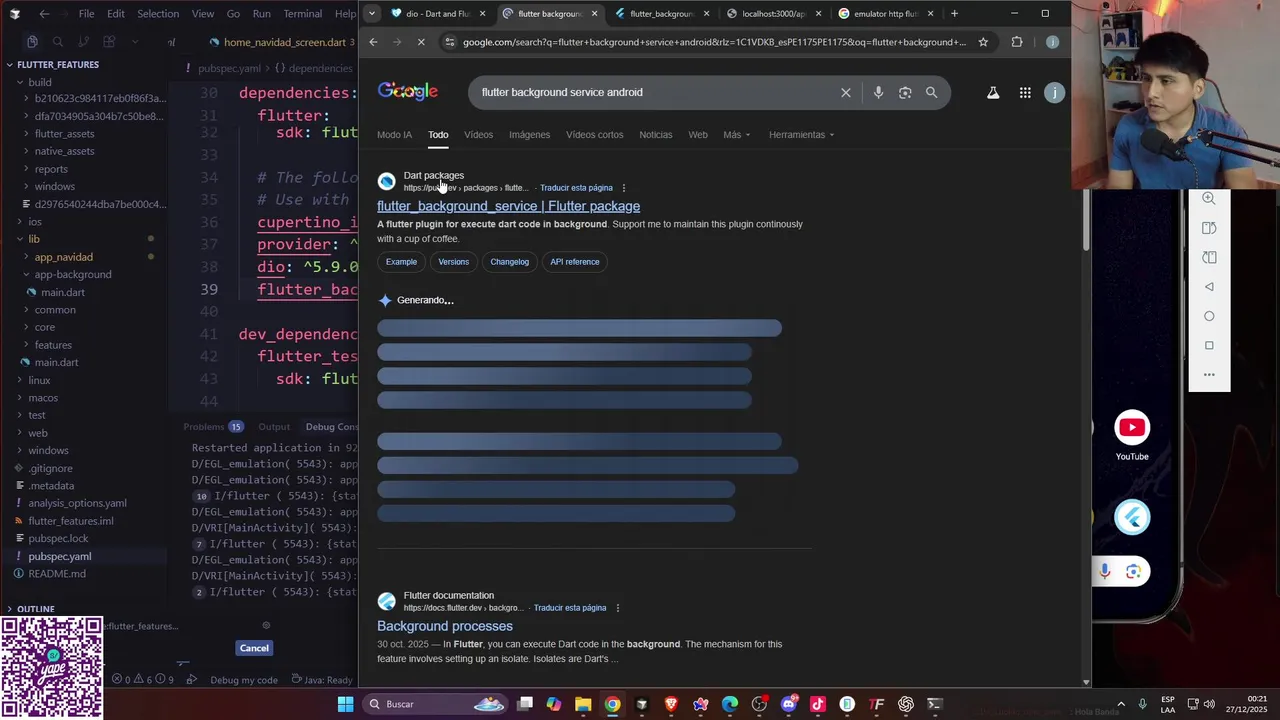
Task: Expand the flutter_assets folder
Action: click(64, 133)
